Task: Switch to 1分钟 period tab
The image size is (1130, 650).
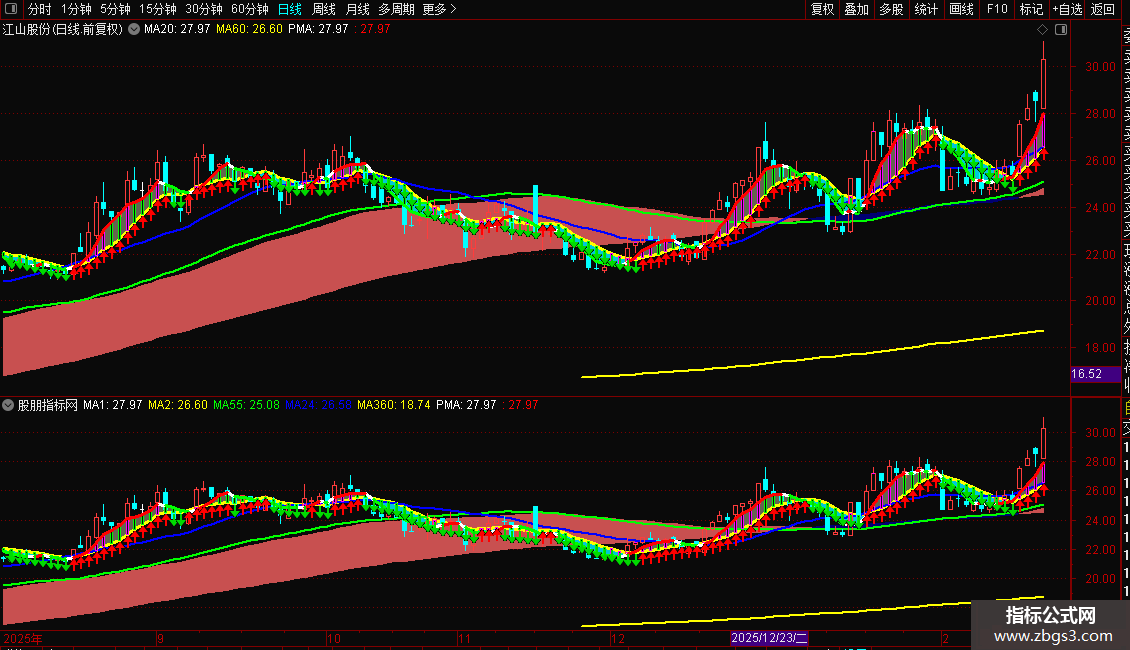Action: point(76,9)
